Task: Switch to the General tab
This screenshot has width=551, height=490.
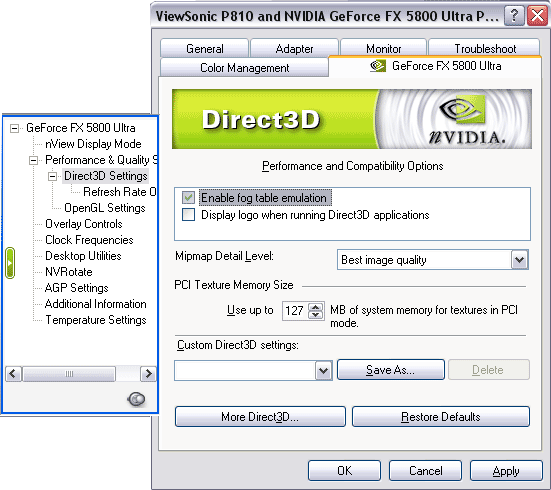Action: (205, 49)
